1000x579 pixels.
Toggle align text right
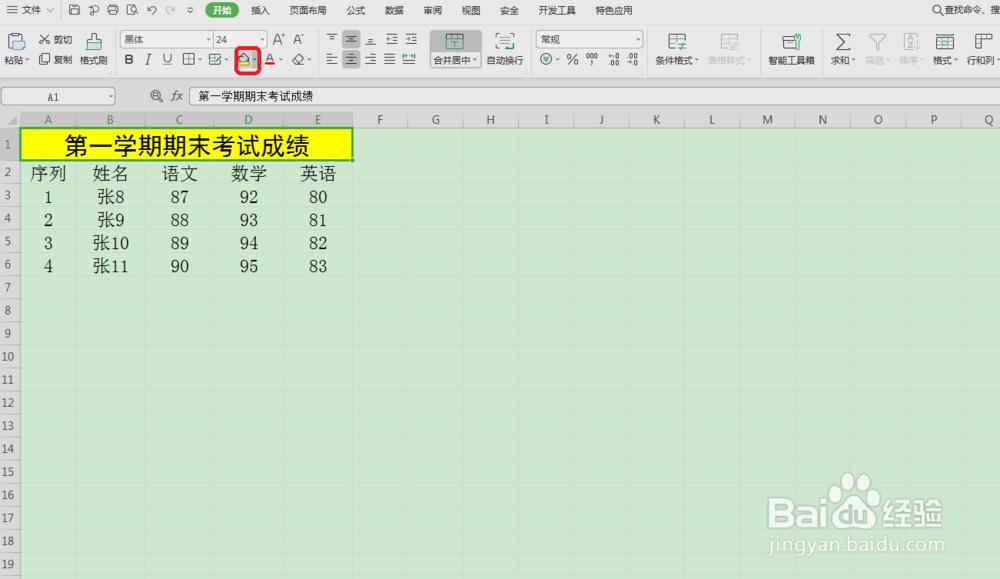(x=371, y=59)
